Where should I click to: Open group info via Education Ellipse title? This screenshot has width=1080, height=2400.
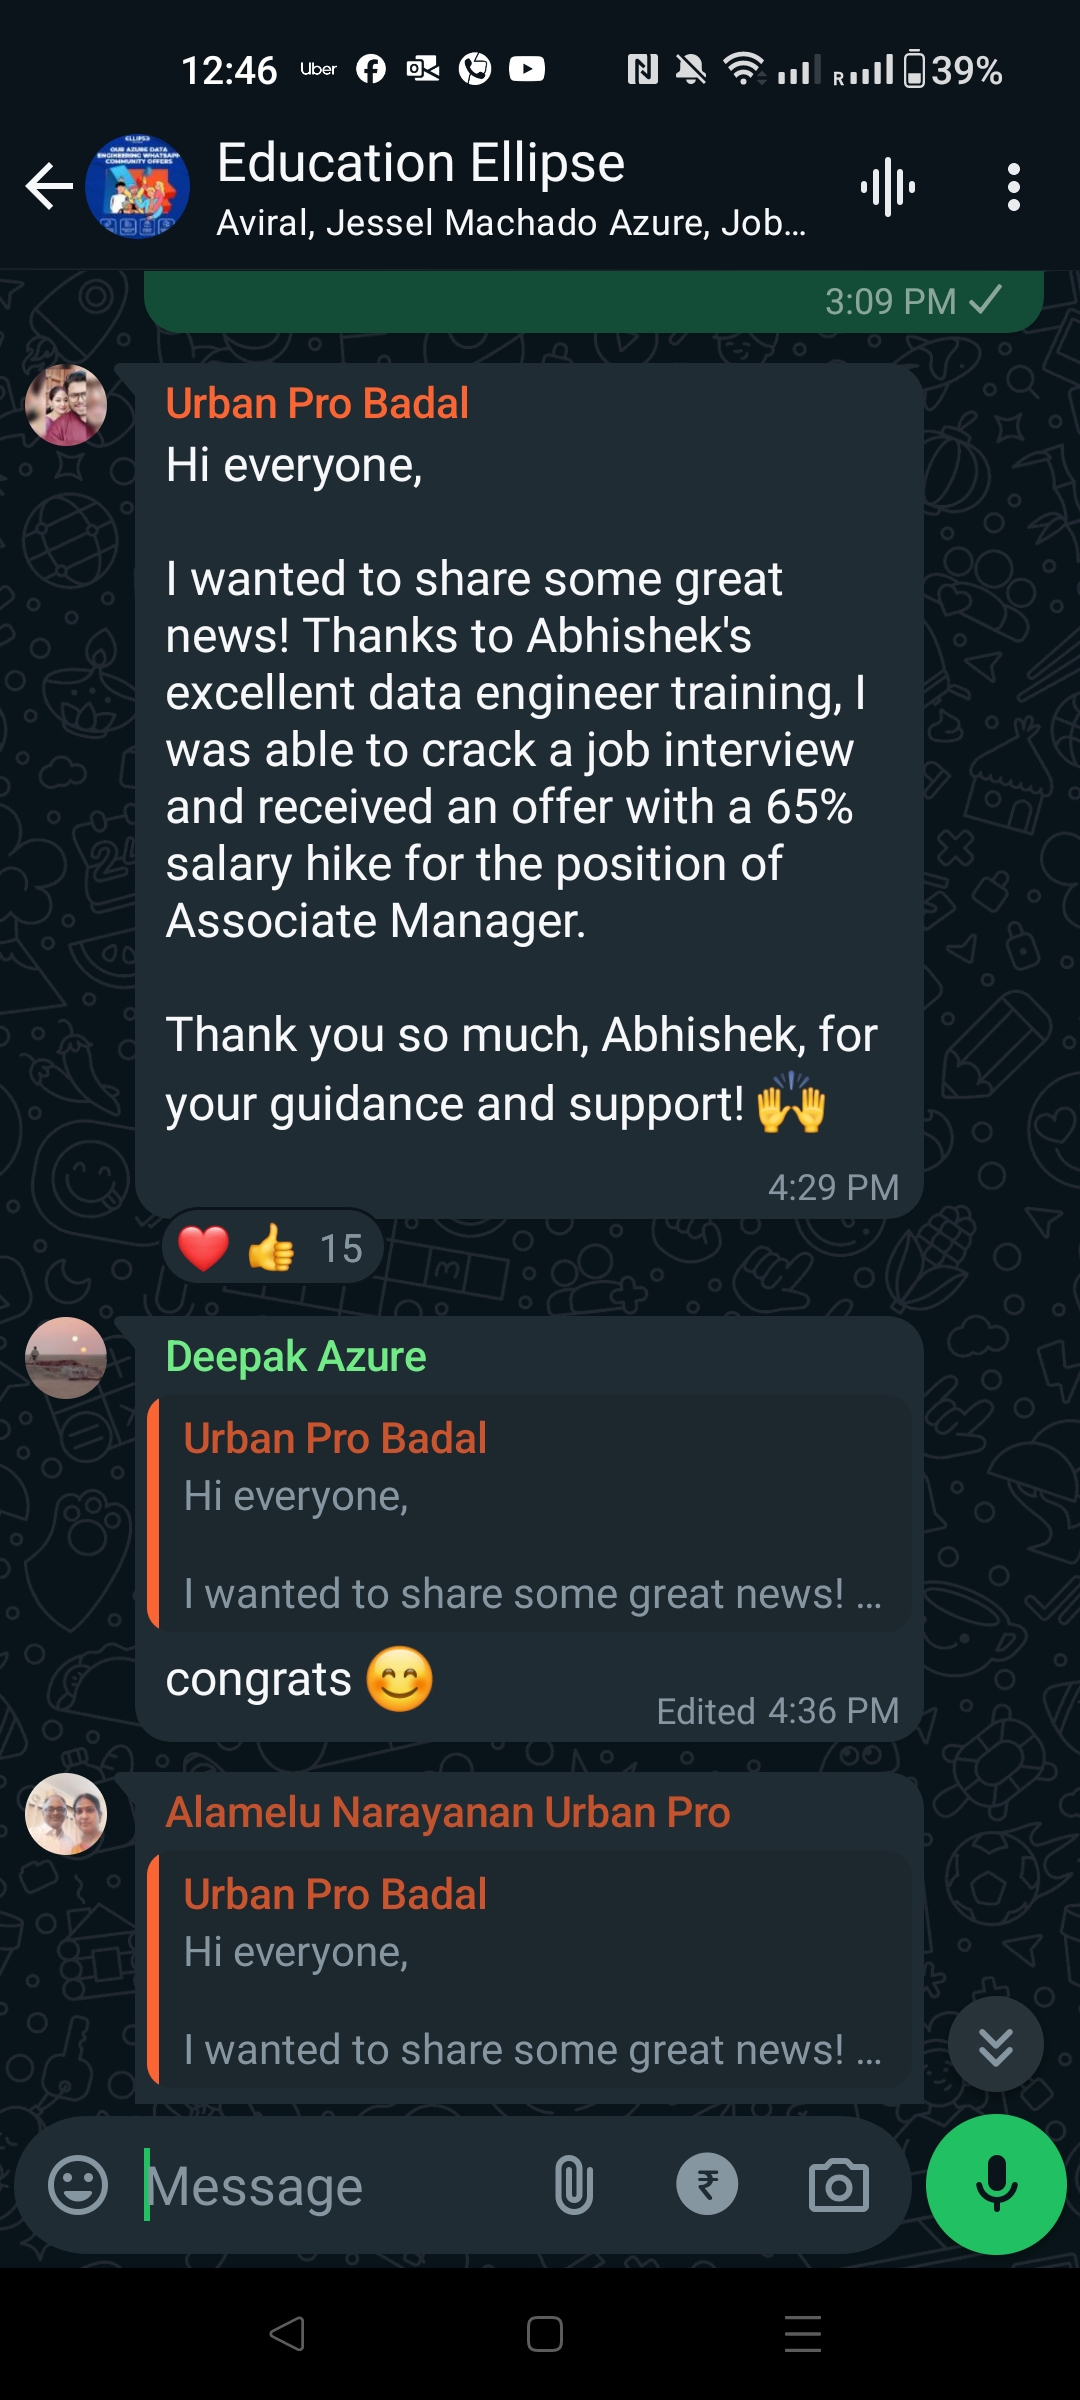pyautogui.click(x=420, y=163)
